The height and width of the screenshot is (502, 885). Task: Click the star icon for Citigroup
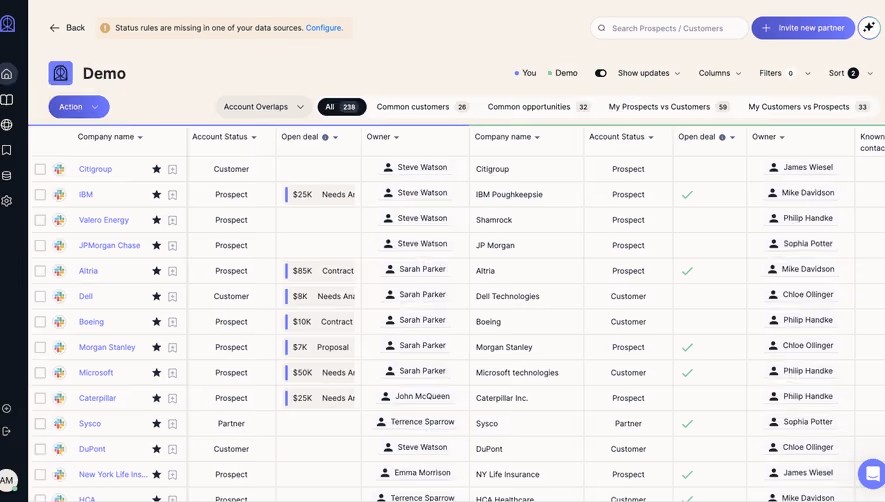pos(156,169)
